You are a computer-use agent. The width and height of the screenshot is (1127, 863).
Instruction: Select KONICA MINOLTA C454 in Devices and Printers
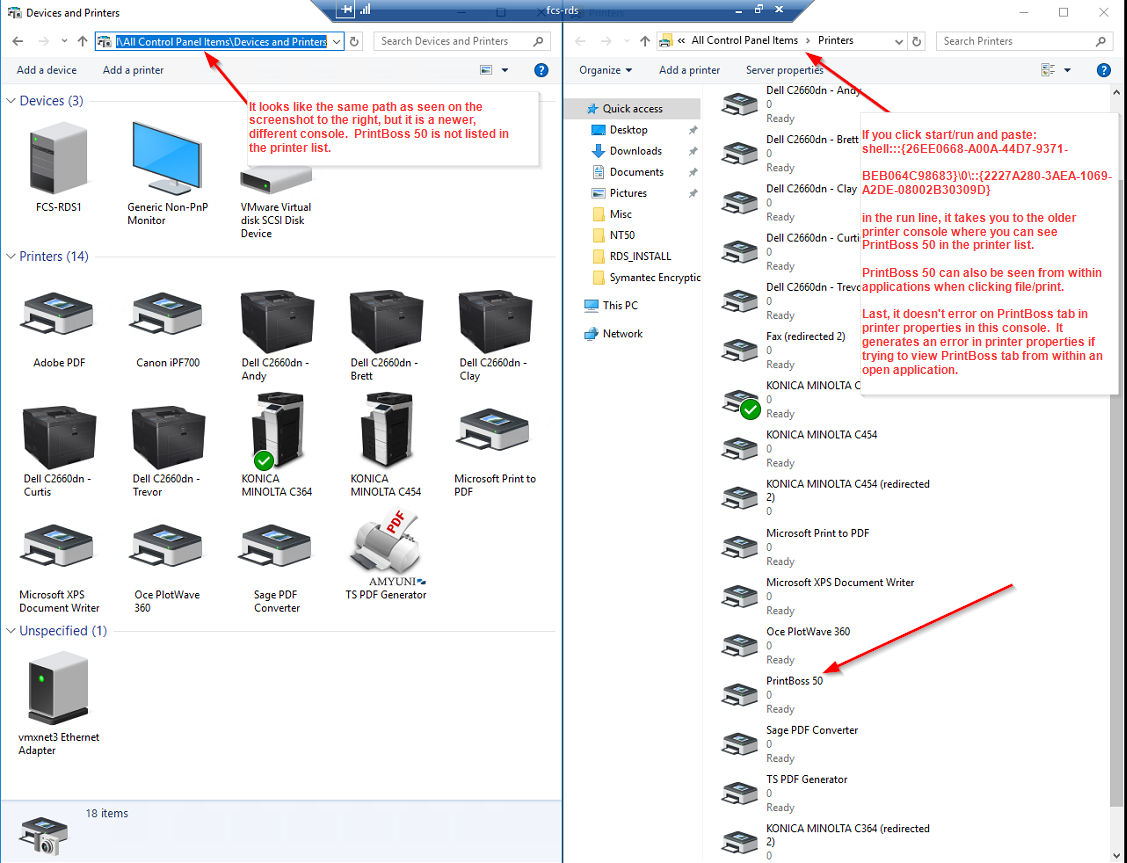tap(386, 431)
